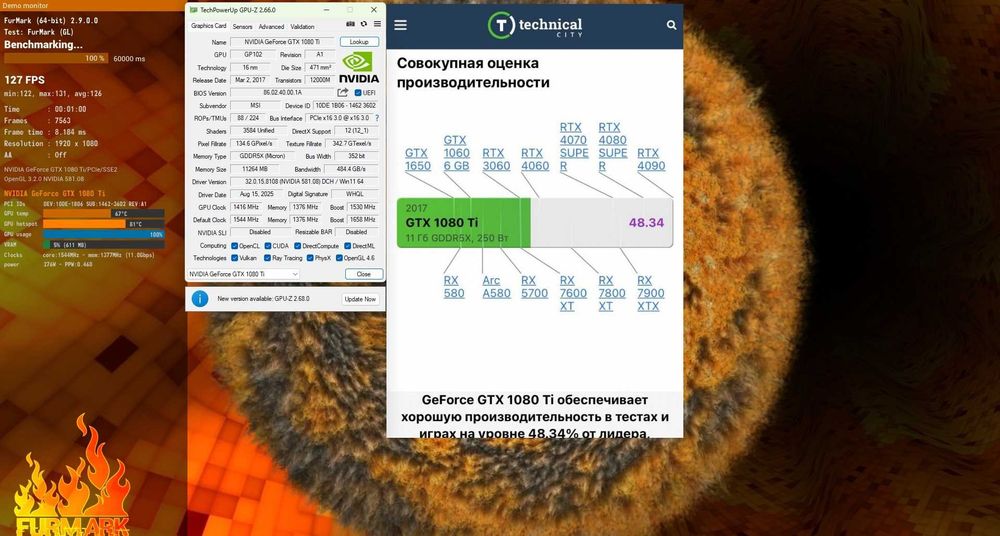This screenshot has height=536, width=1000.
Task: Click the 127 FPS readout in FurMark
Action: [25, 80]
